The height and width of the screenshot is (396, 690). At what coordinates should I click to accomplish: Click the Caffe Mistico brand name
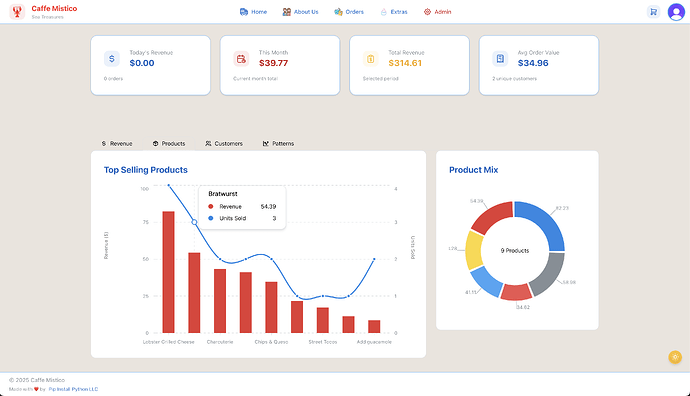coord(54,8)
